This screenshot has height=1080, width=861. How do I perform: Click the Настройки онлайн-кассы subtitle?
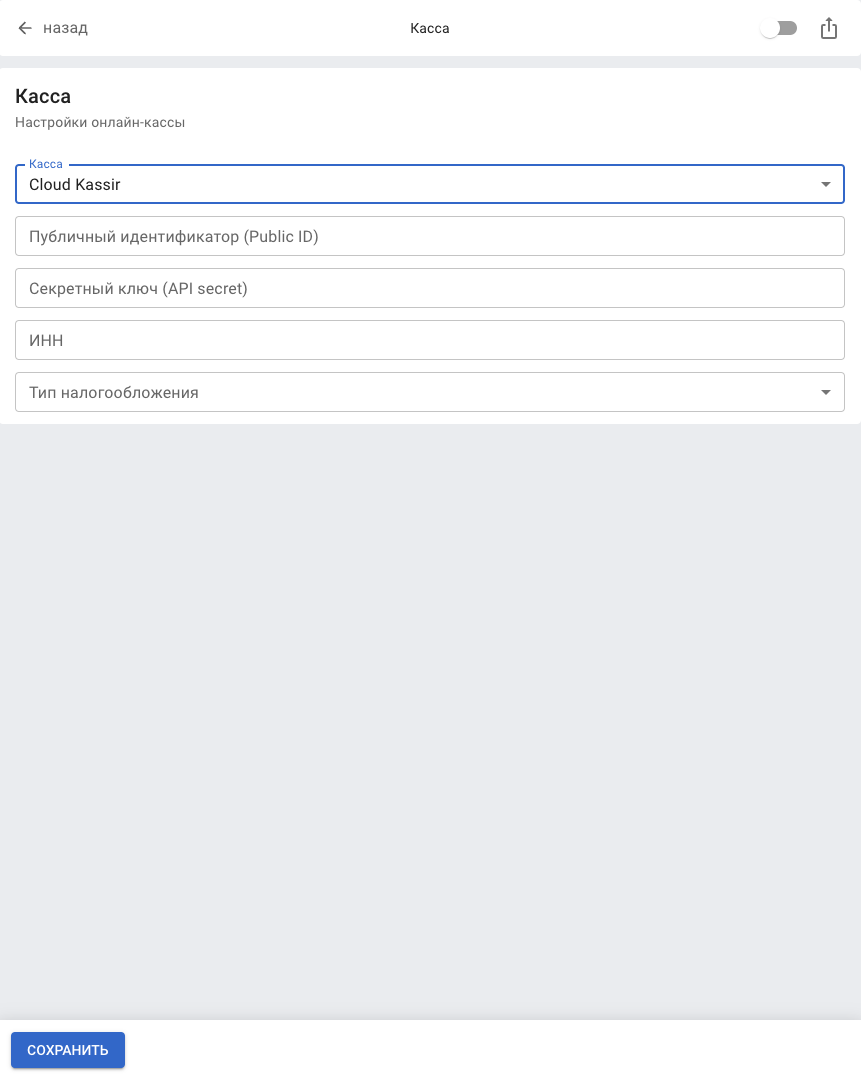click(x=100, y=123)
